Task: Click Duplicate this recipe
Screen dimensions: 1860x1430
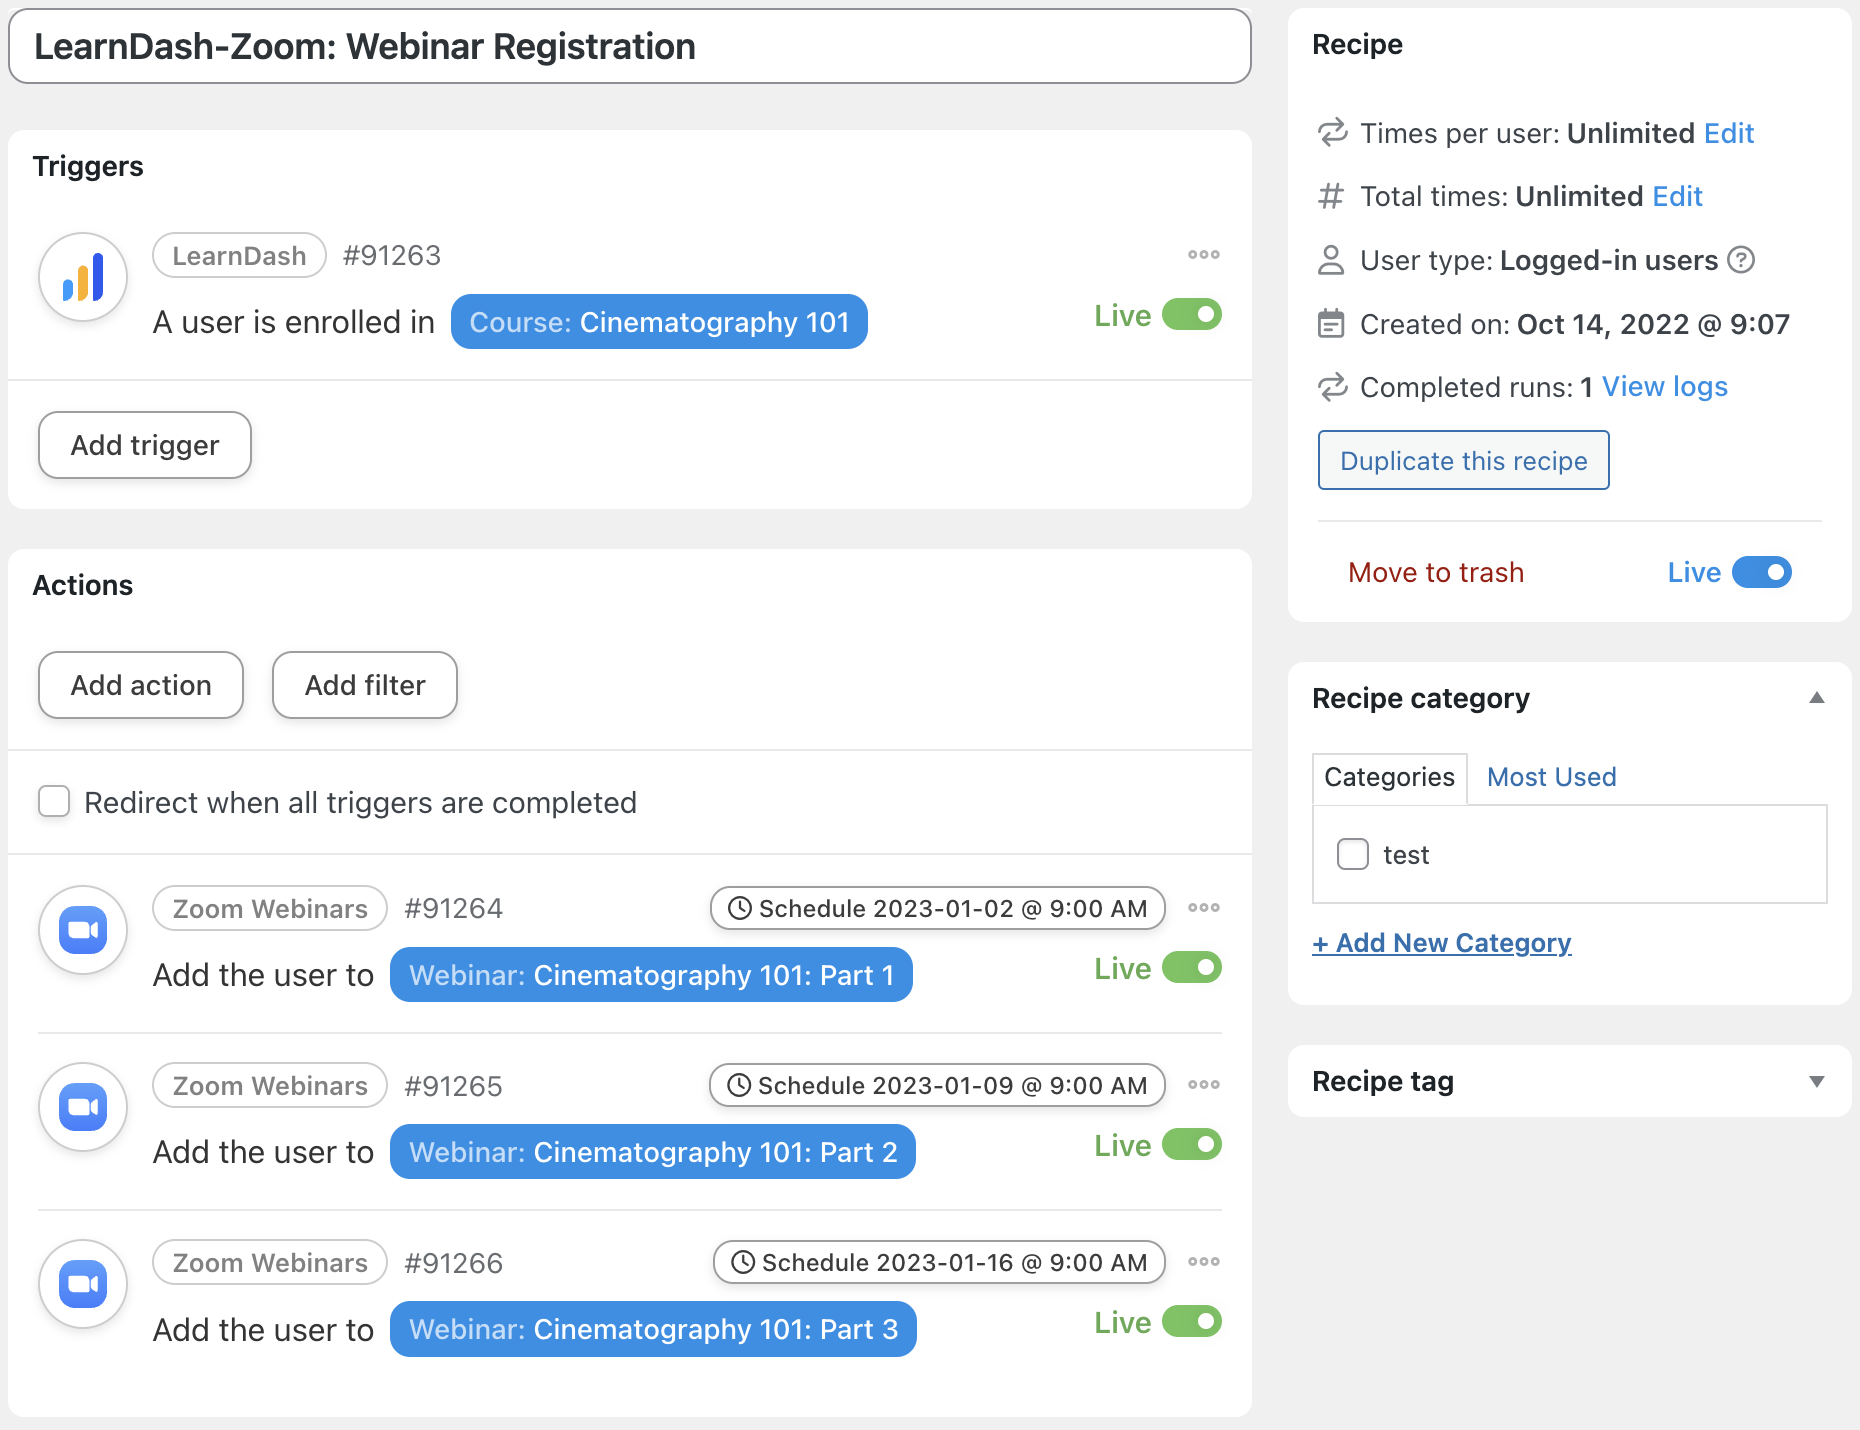Action: 1463,460
